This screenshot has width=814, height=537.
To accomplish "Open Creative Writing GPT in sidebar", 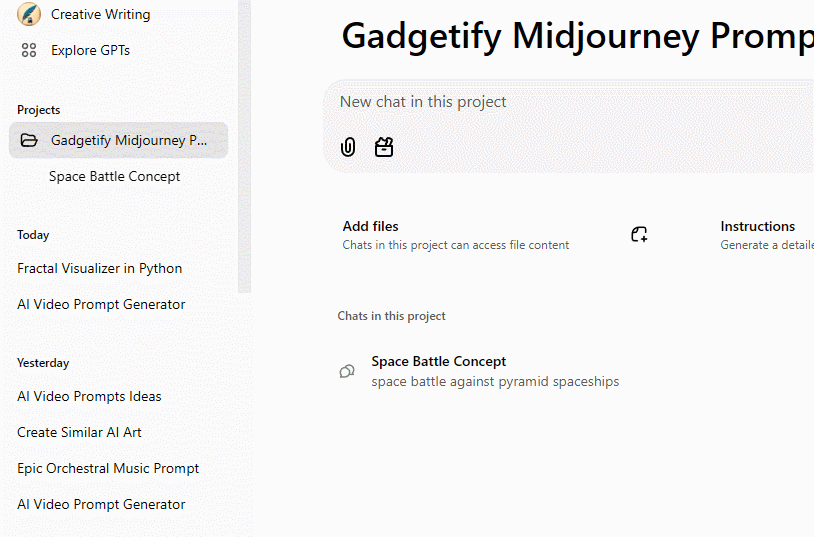I will 100,14.
